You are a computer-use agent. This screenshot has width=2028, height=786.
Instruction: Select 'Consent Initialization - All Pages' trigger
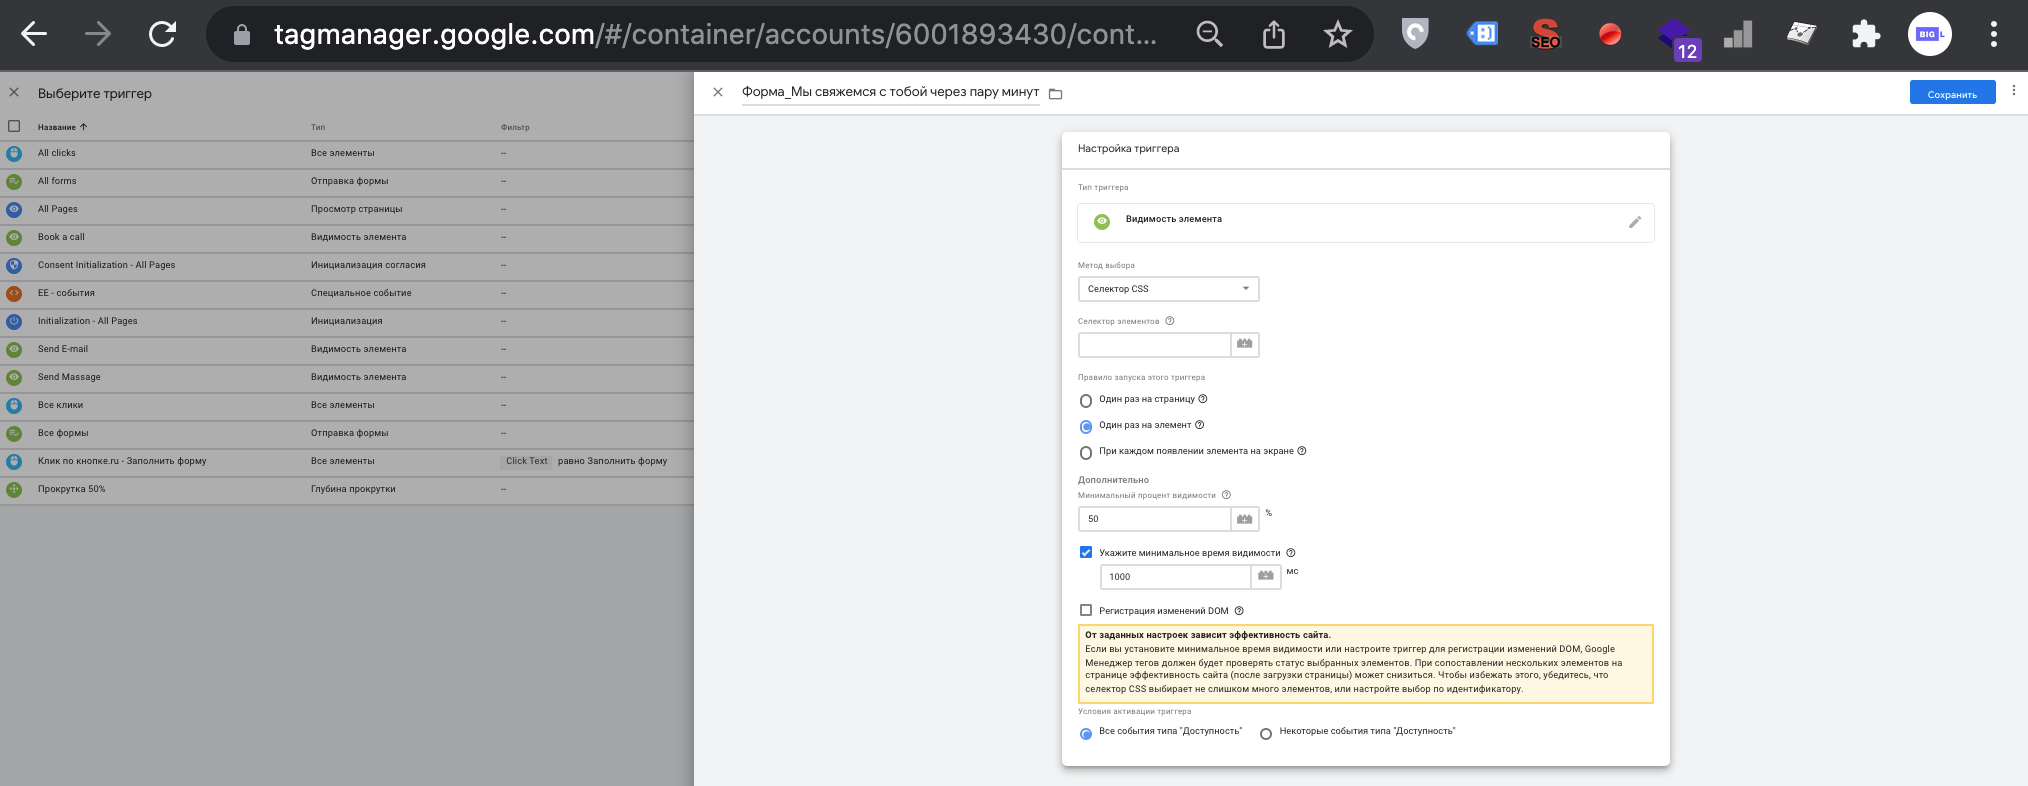coord(347,265)
